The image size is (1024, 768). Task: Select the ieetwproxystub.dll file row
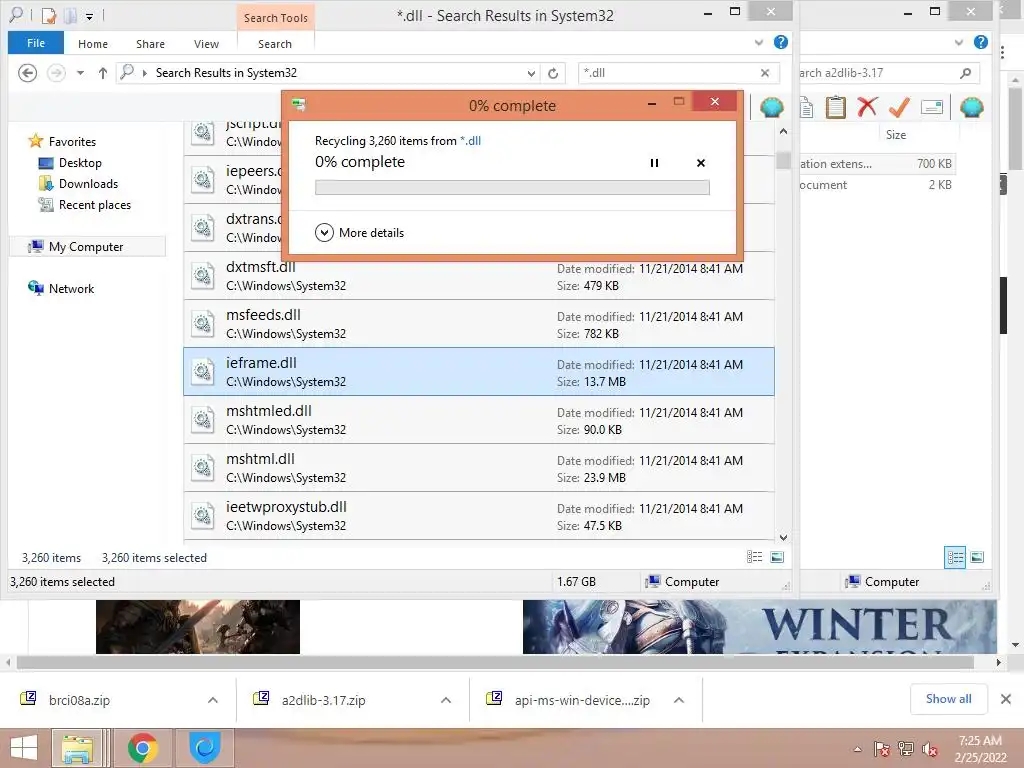click(x=479, y=516)
